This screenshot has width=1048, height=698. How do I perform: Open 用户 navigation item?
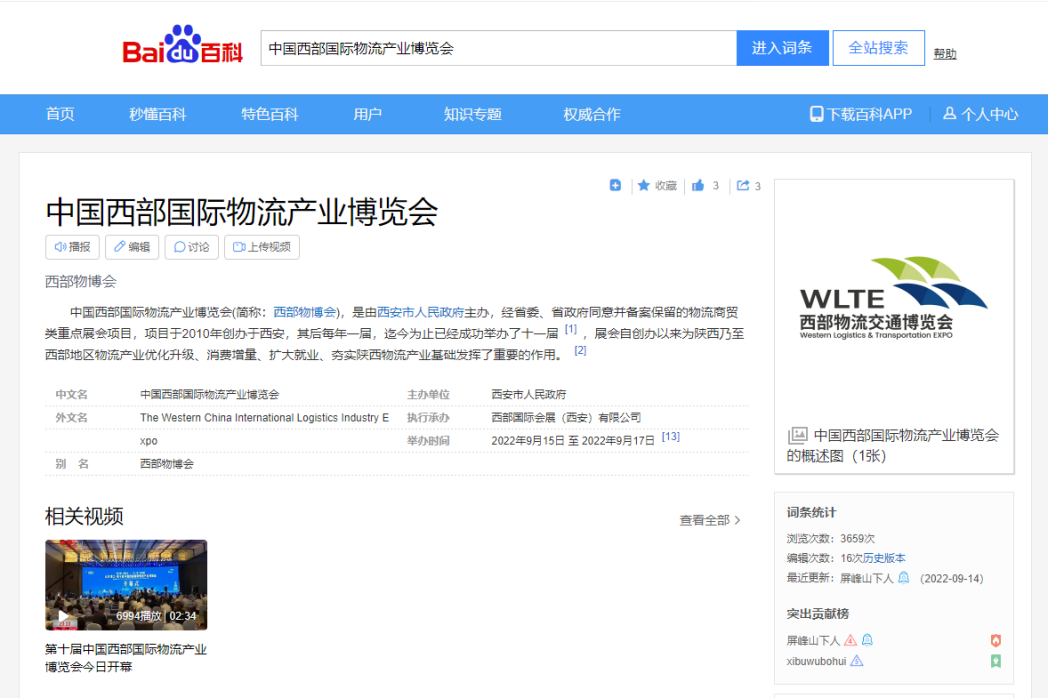(x=368, y=114)
